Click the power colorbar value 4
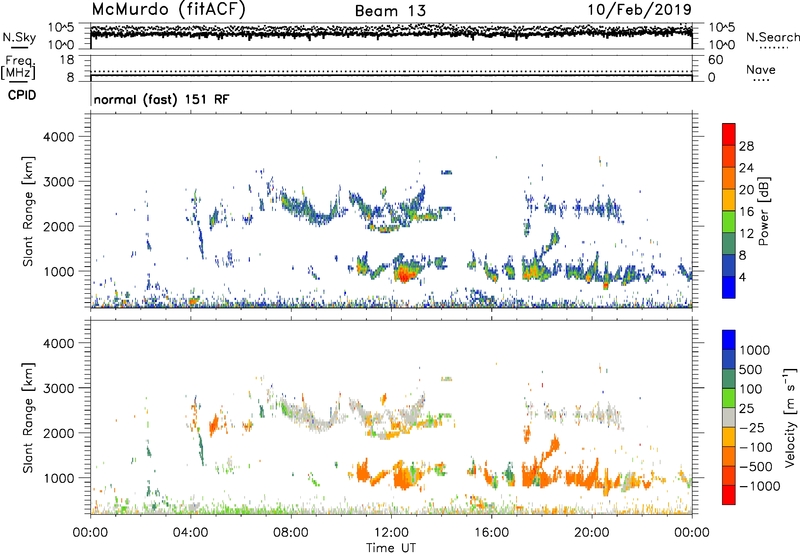This screenshot has width=800, height=554. point(742,277)
